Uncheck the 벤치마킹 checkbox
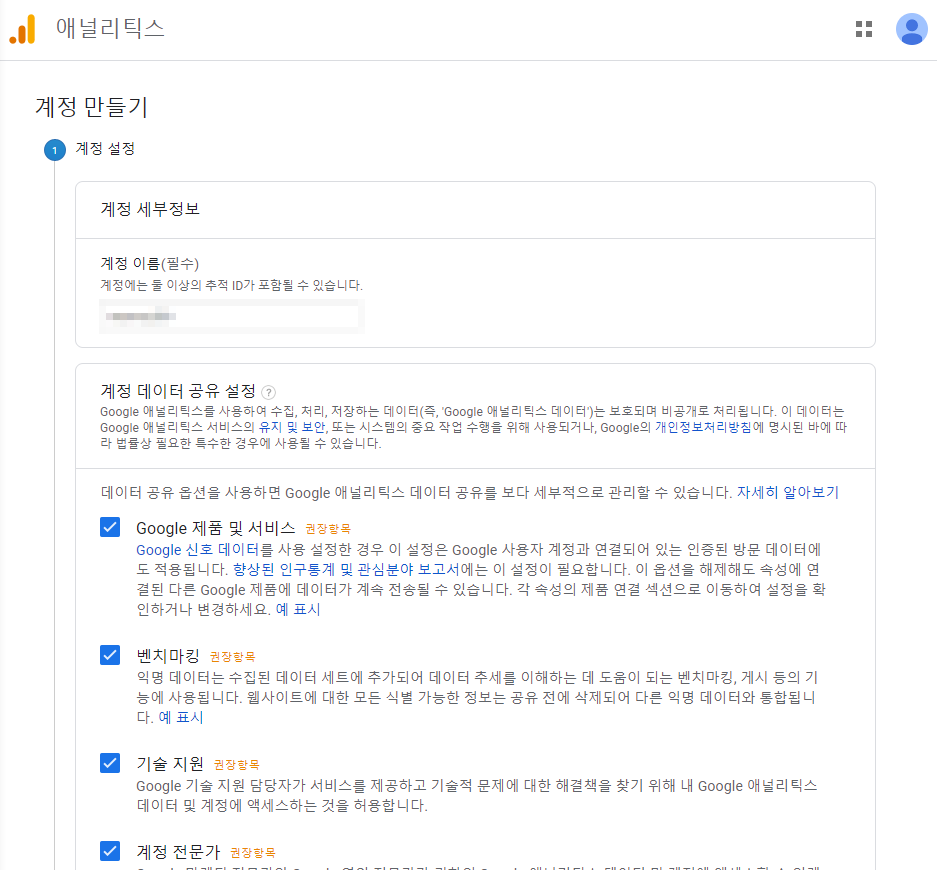This screenshot has height=870, width=937. point(110,655)
